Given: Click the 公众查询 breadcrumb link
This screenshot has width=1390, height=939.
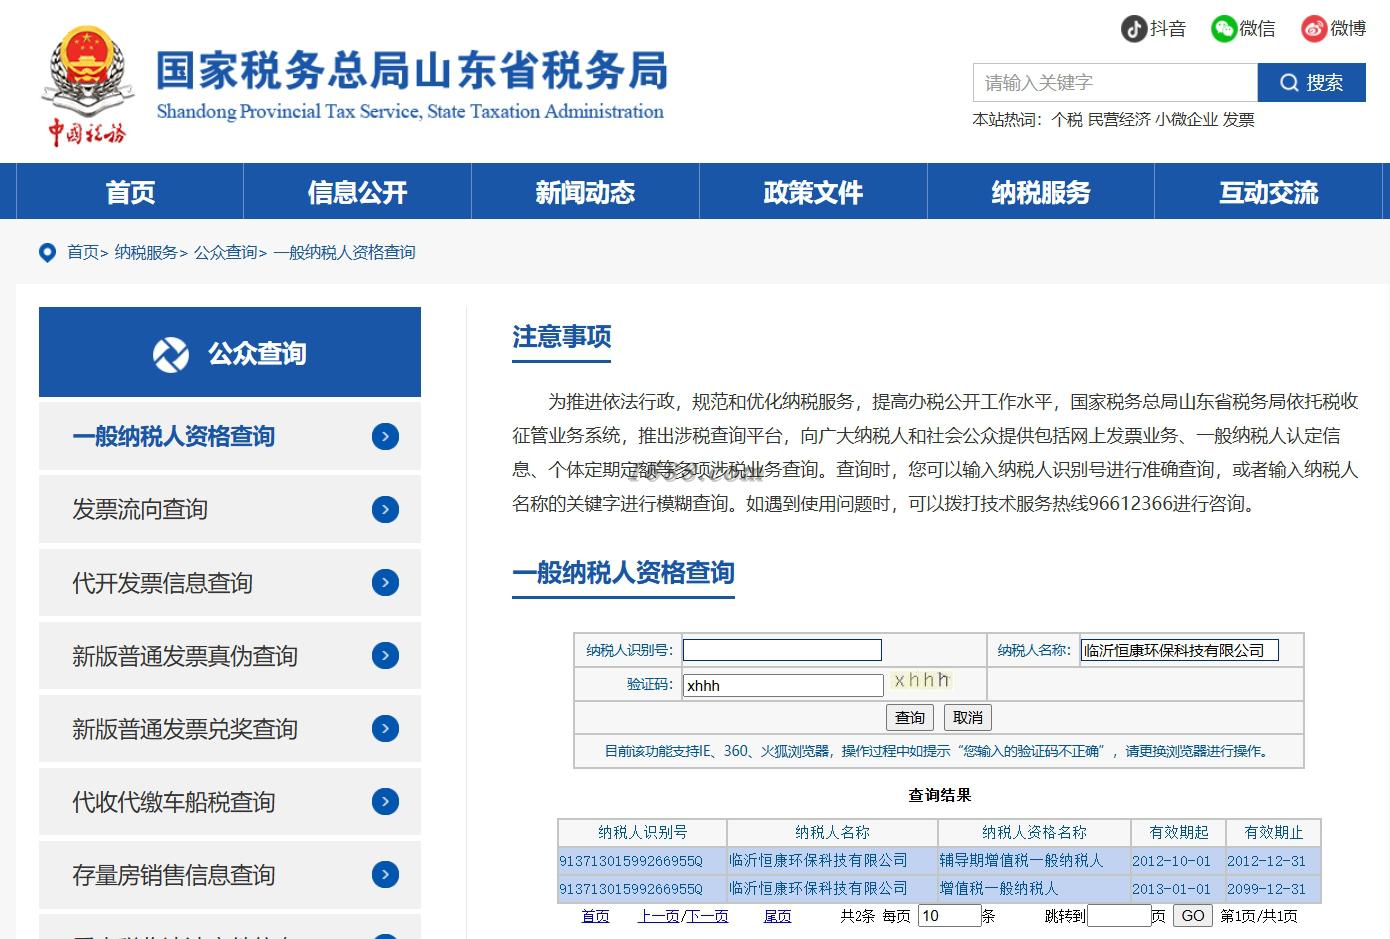Looking at the screenshot, I should click(226, 253).
